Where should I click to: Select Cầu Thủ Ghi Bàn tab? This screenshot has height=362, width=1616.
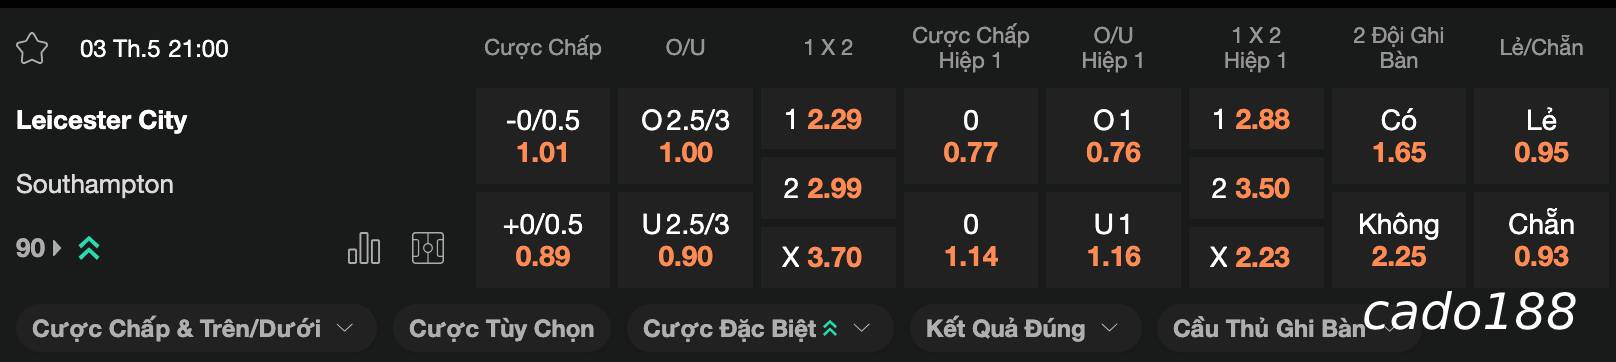(x=1269, y=328)
